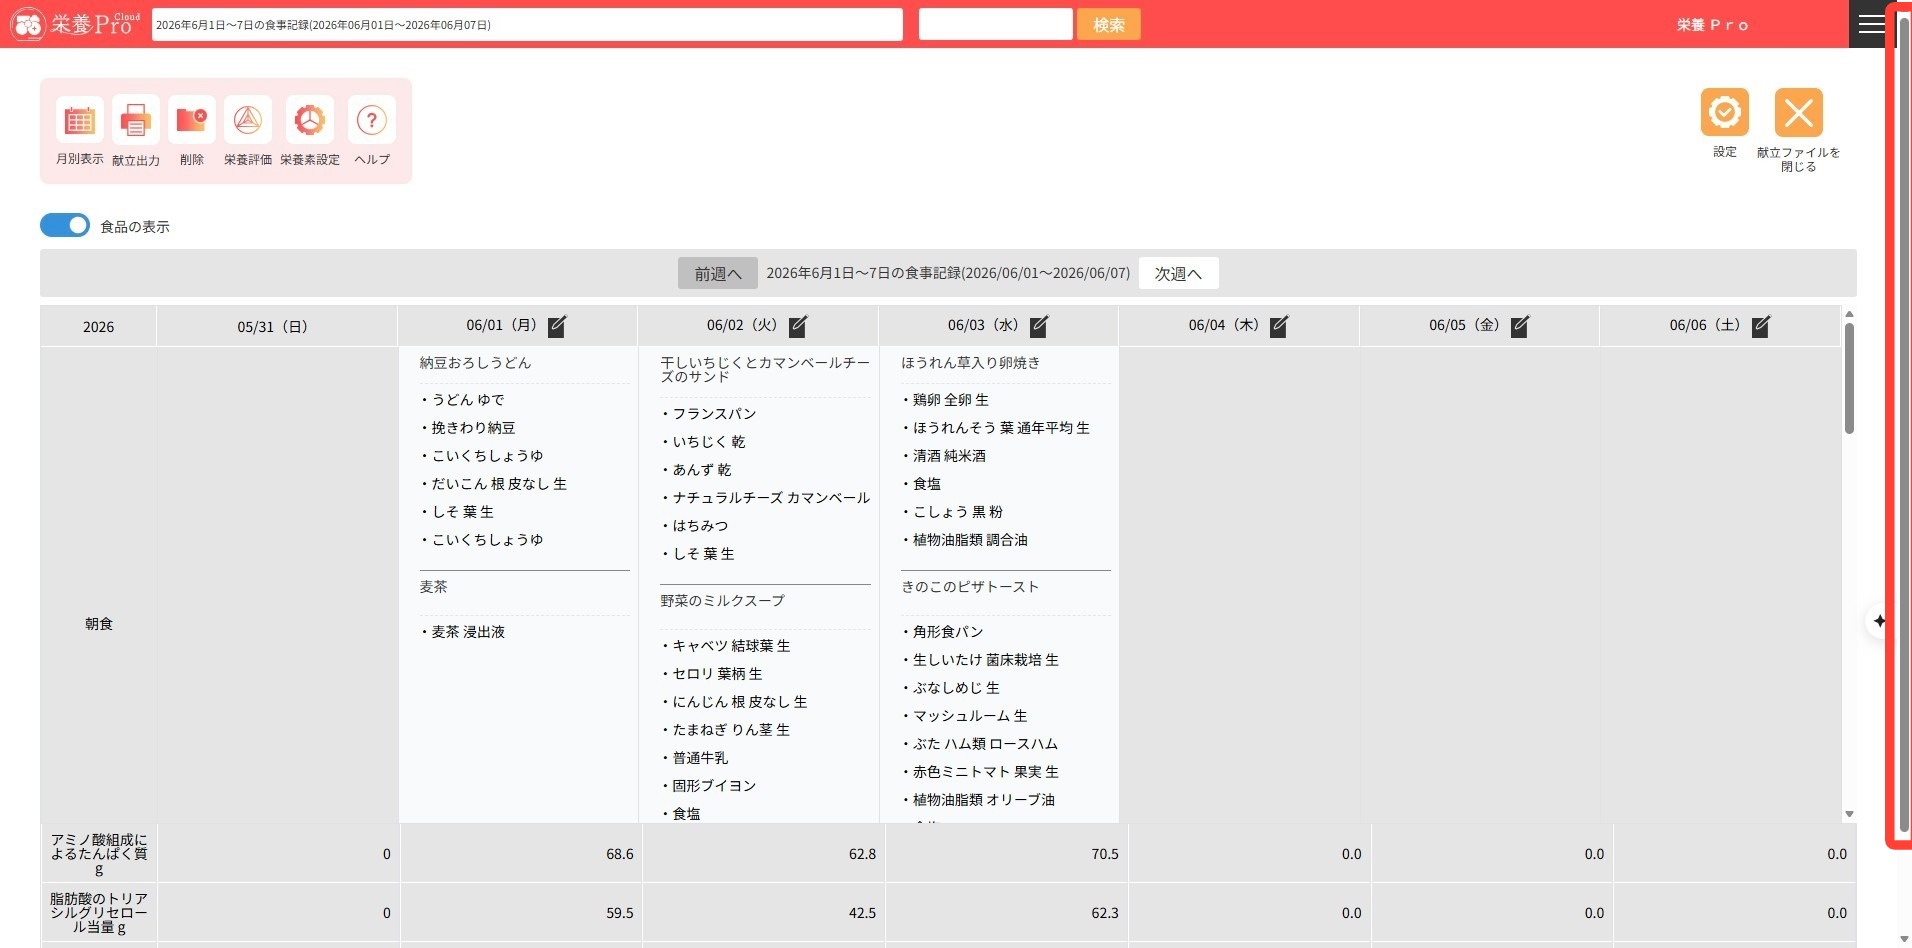Click the ingredient 挽きわり納豆
The width and height of the screenshot is (1912, 948).
(x=473, y=428)
